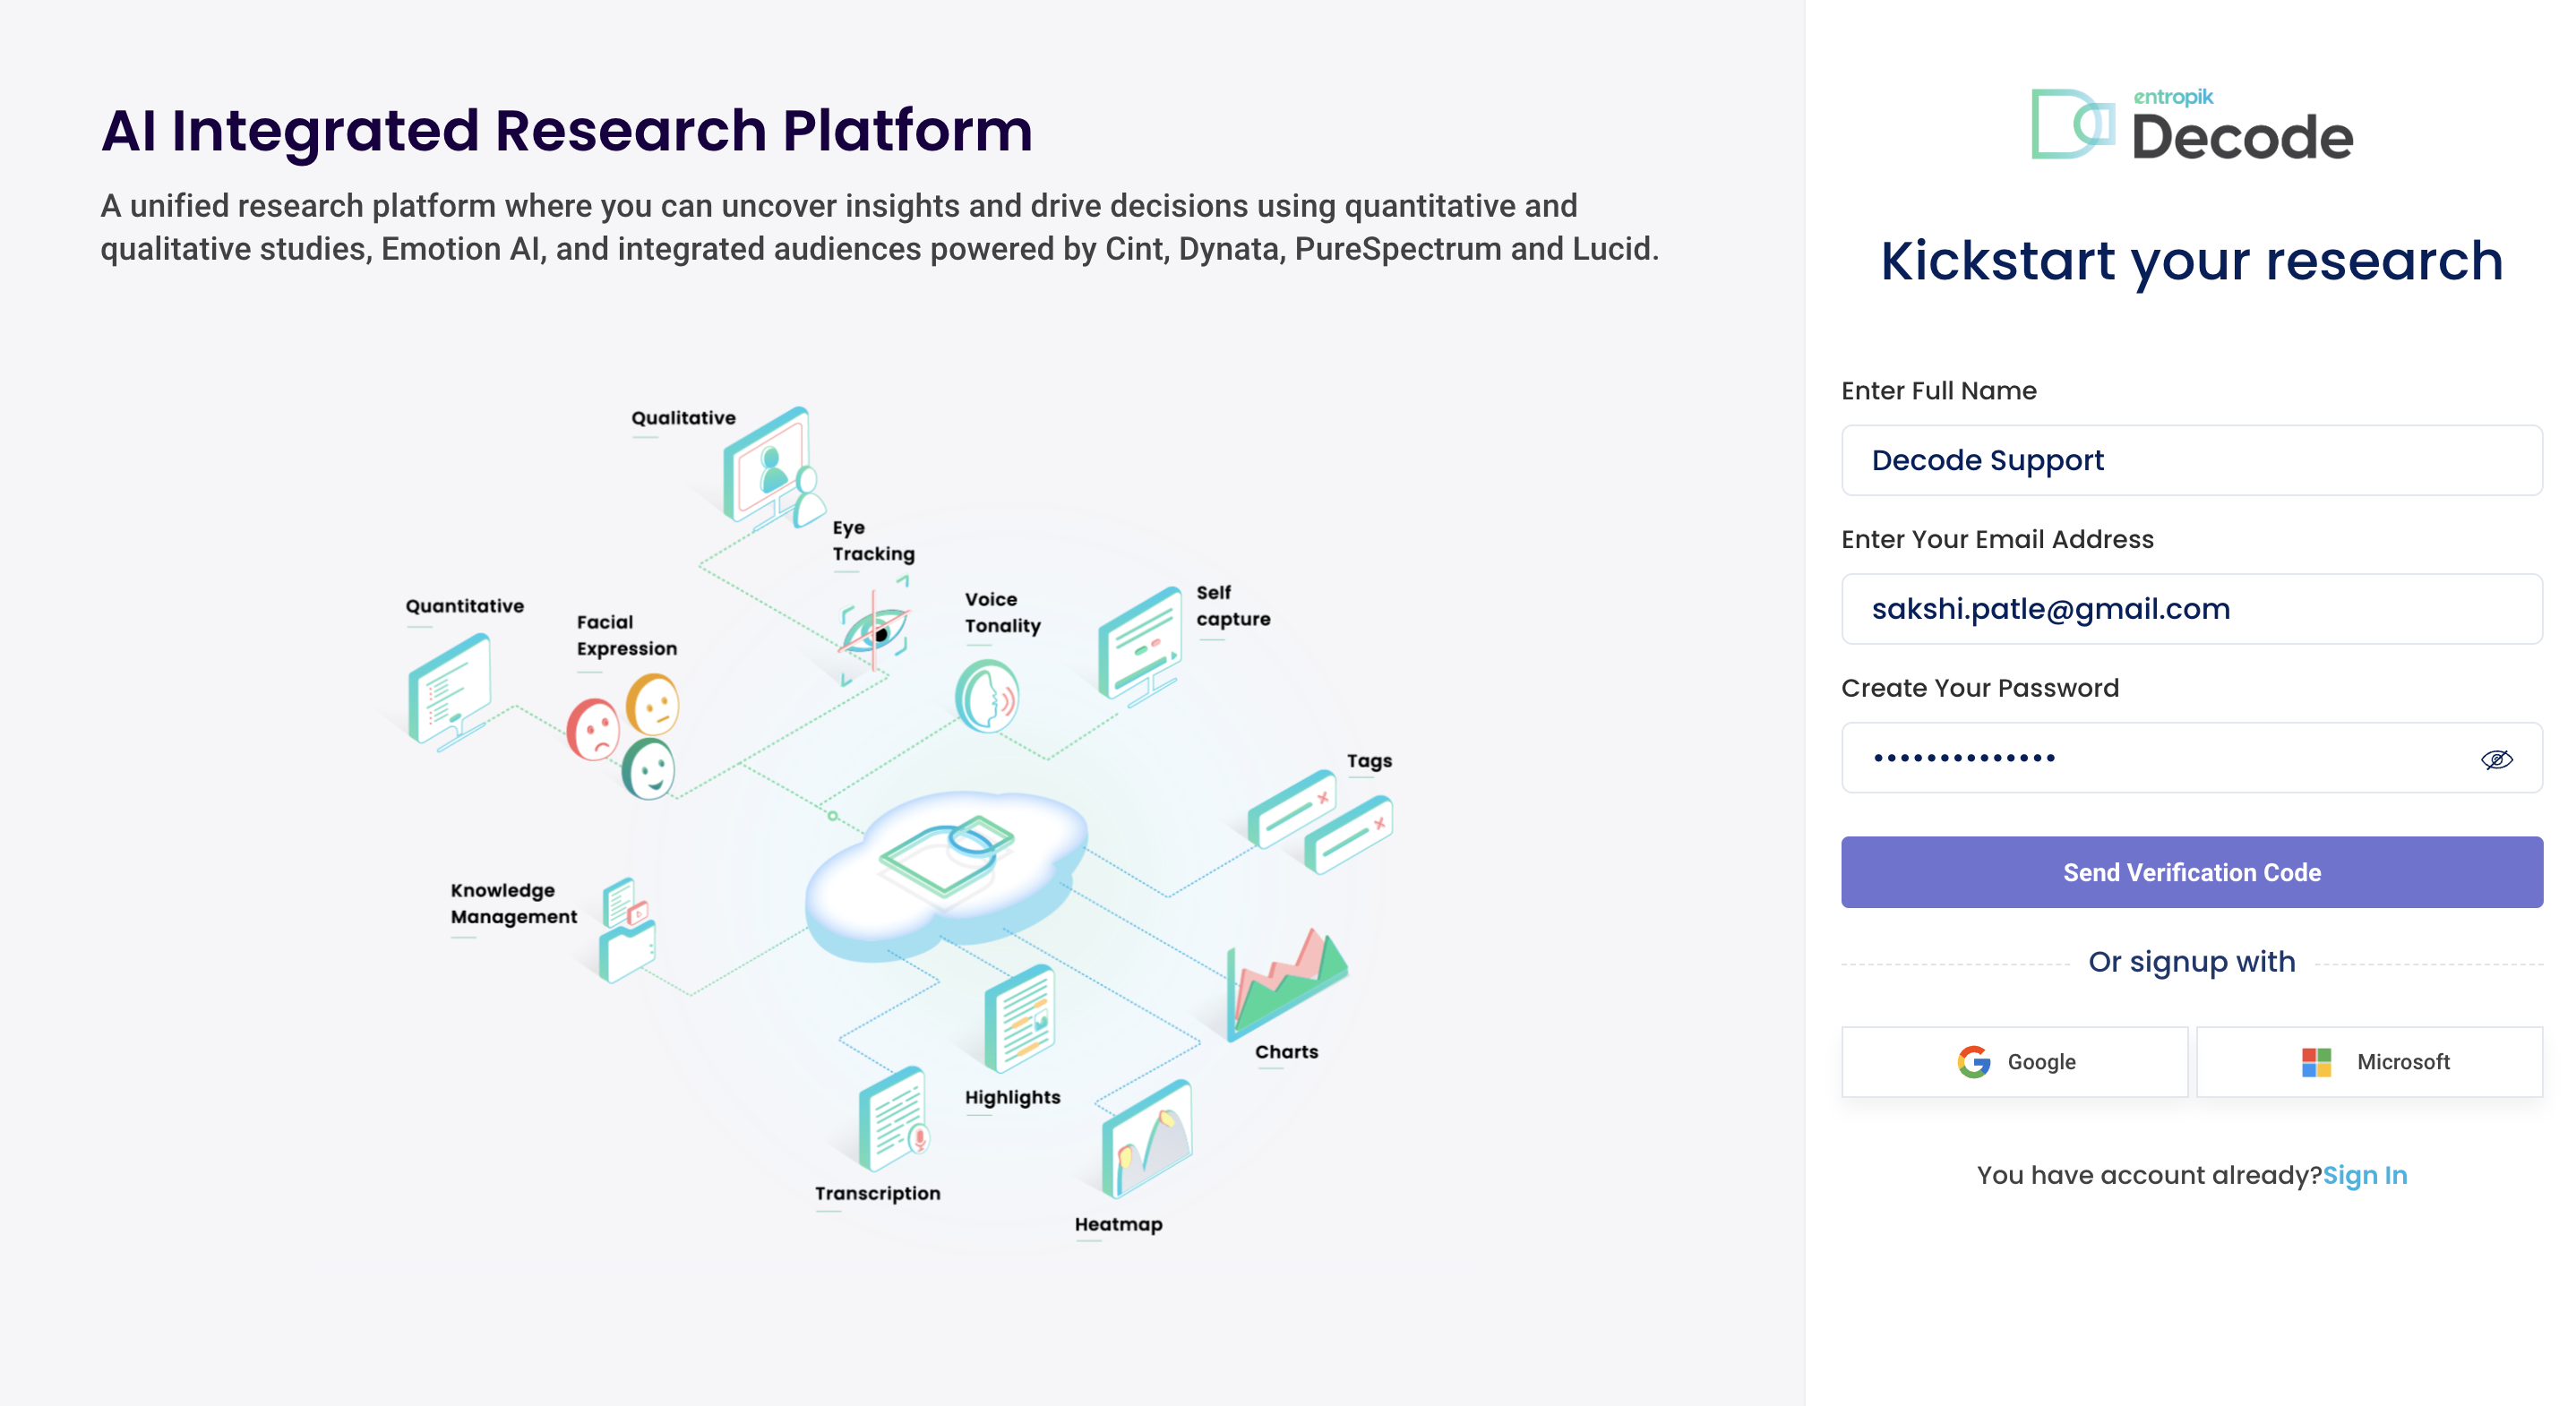The width and height of the screenshot is (2576, 1406).
Task: Click the Qualitative monitor icon
Action: (772, 468)
